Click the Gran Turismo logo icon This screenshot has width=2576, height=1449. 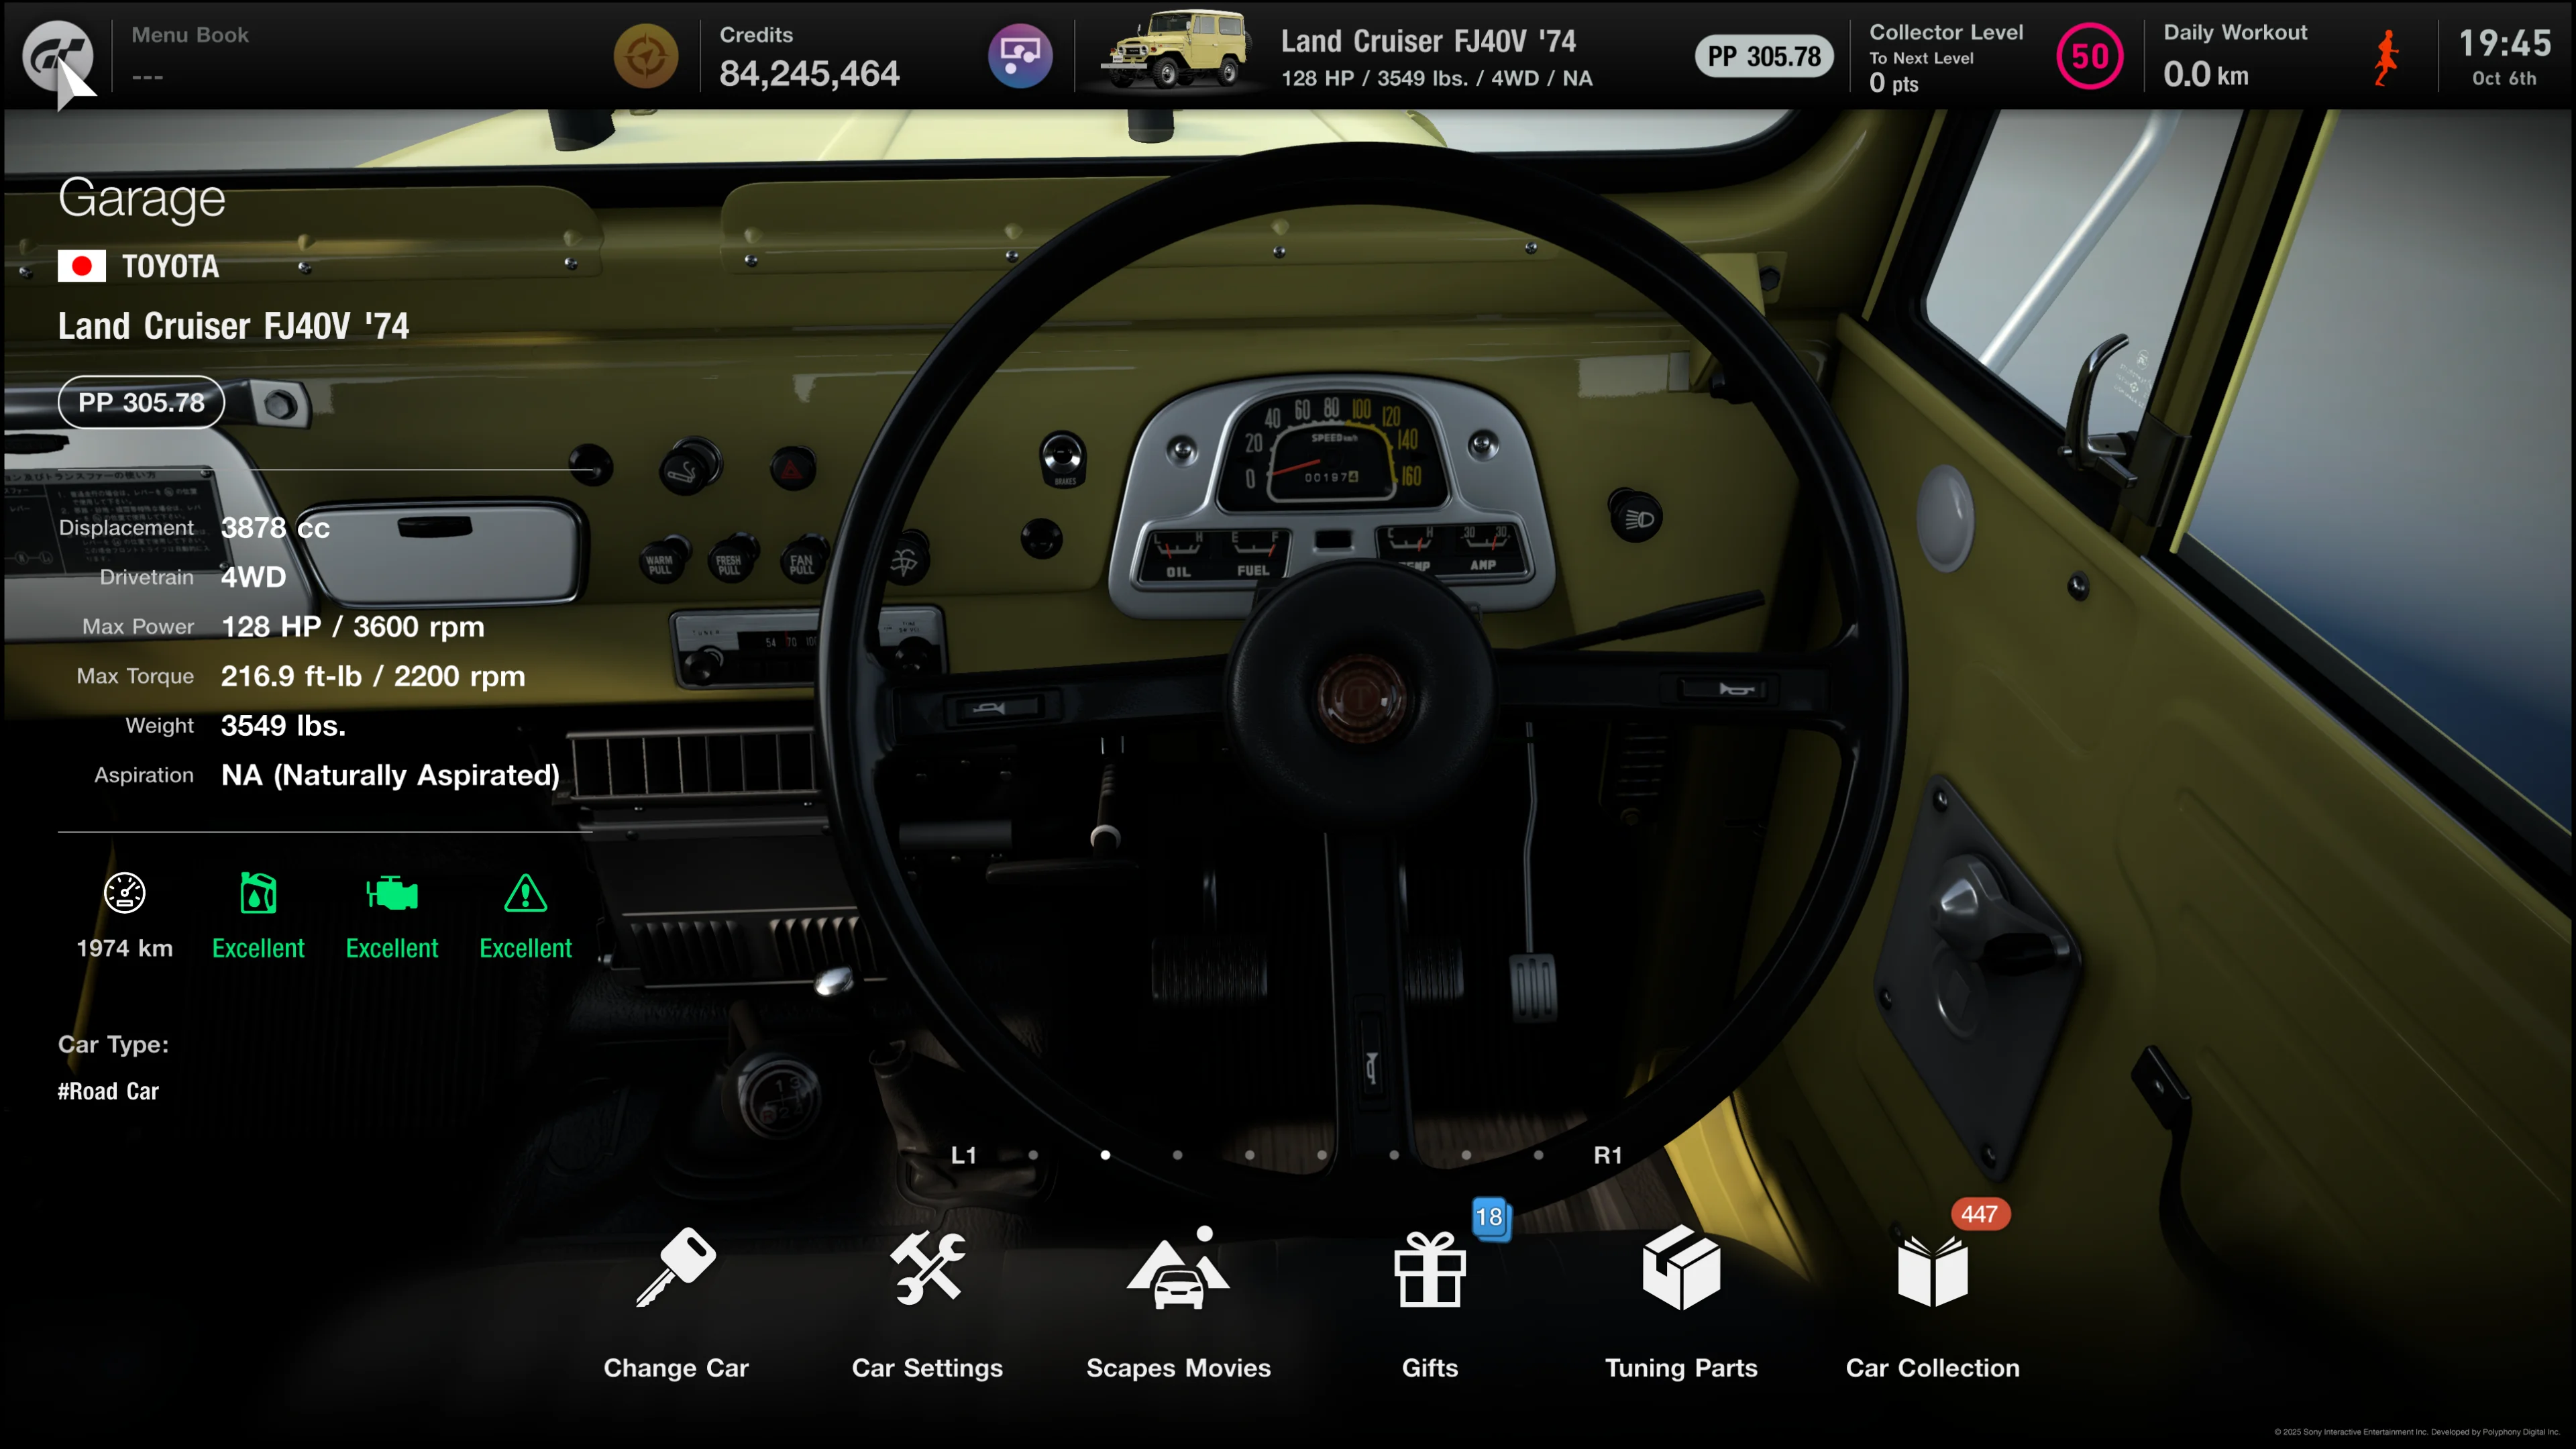coord(57,56)
